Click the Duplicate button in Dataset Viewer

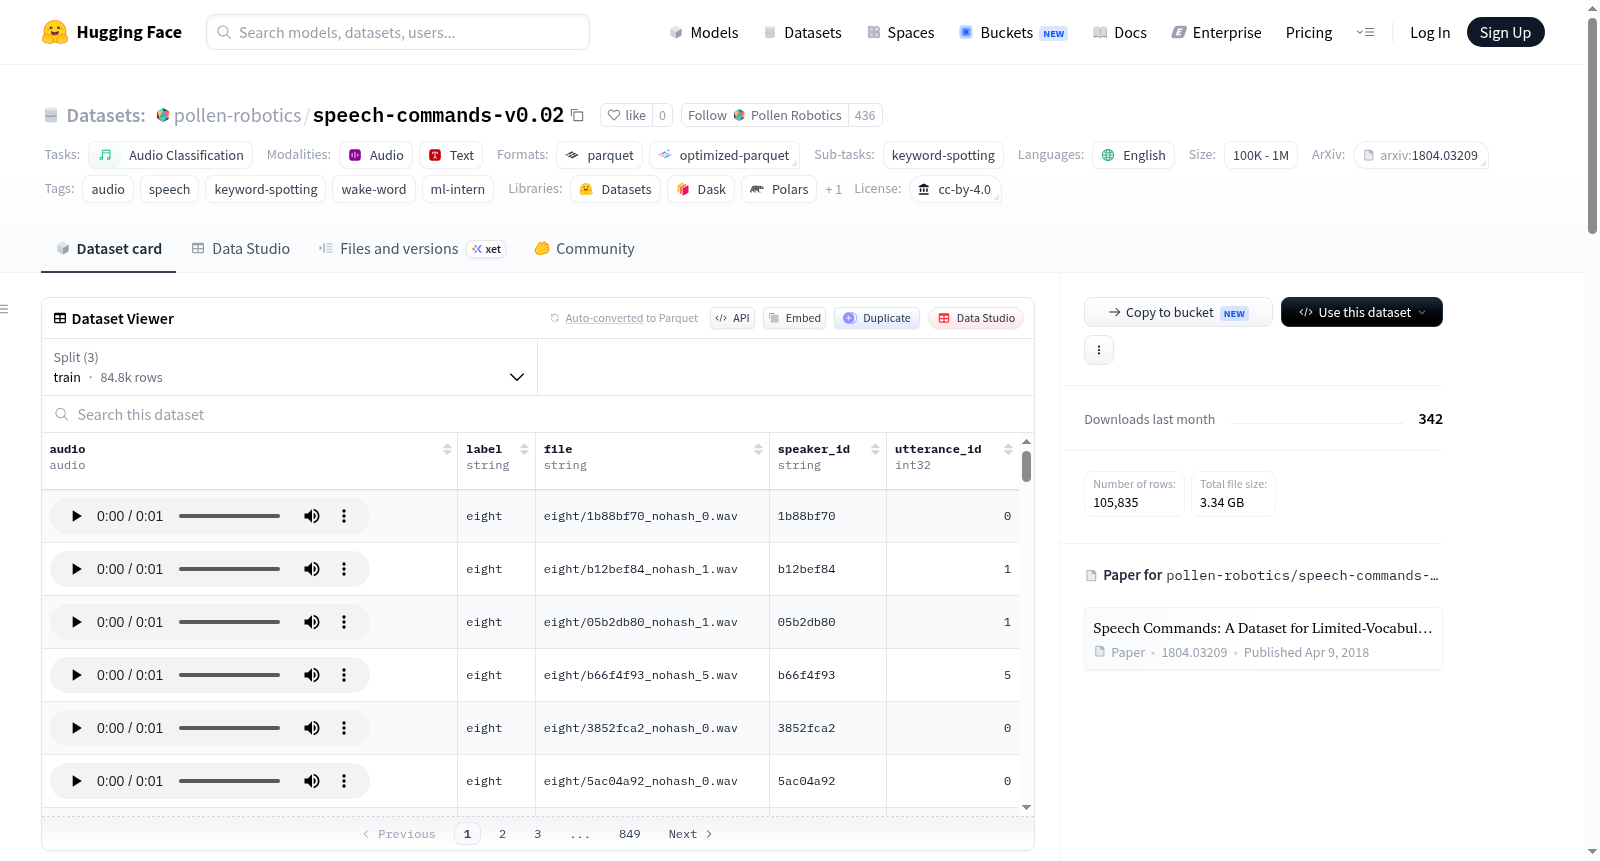coord(877,318)
